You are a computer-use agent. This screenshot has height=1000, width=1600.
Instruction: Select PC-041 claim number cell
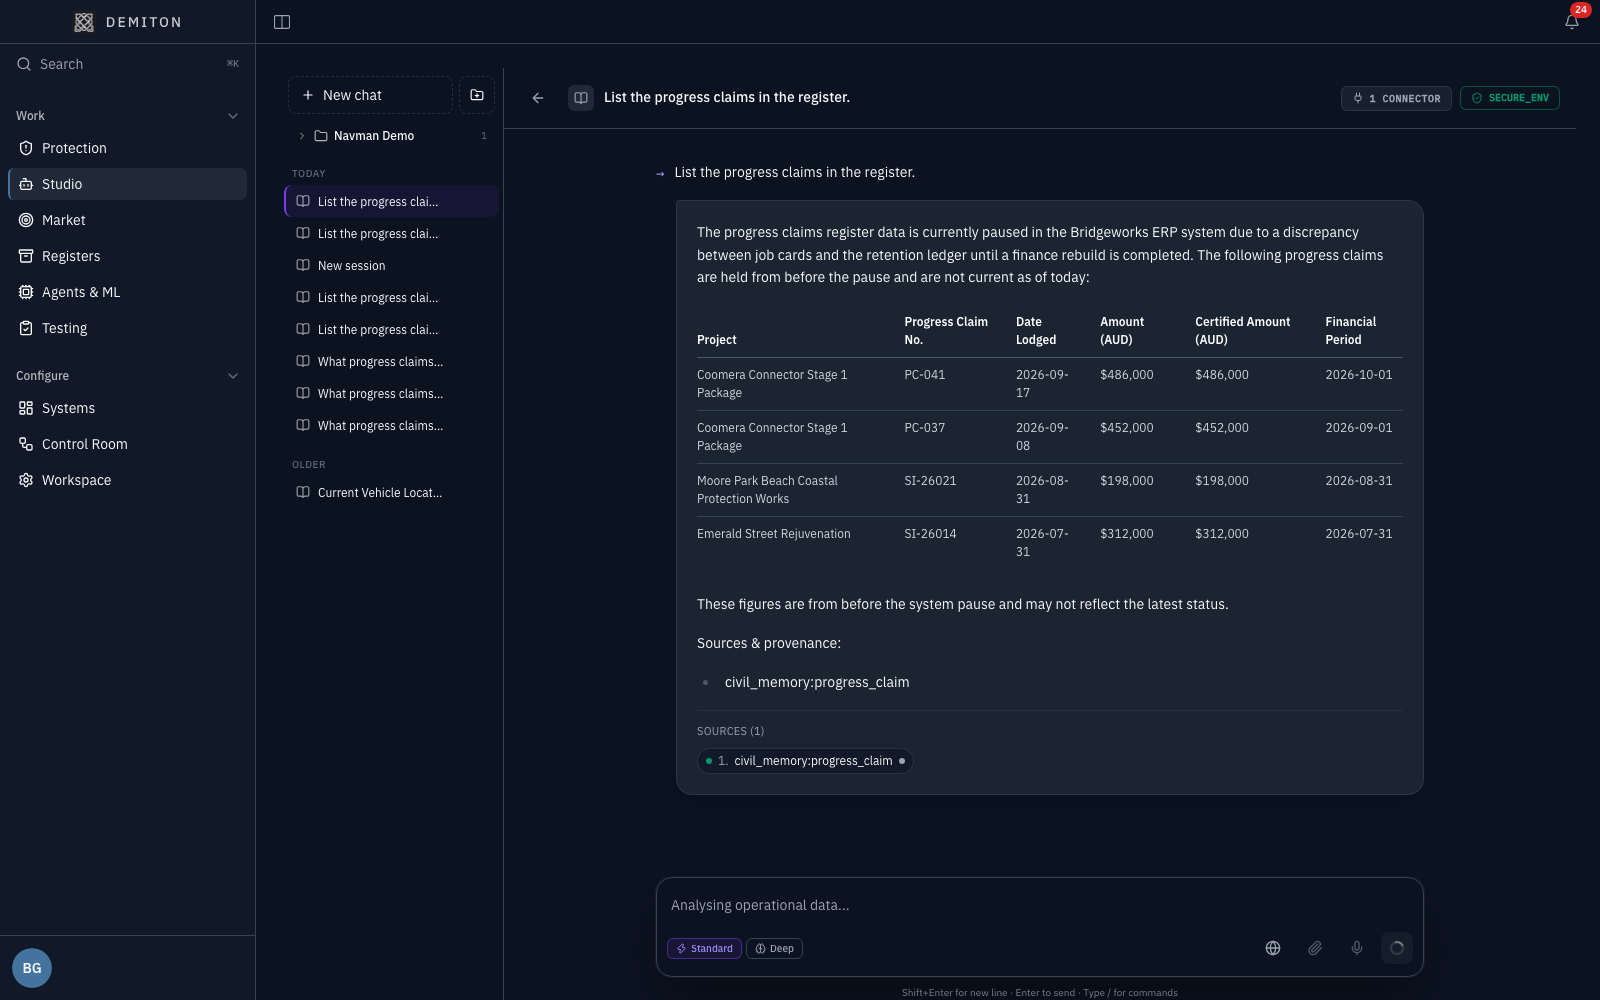click(925, 375)
